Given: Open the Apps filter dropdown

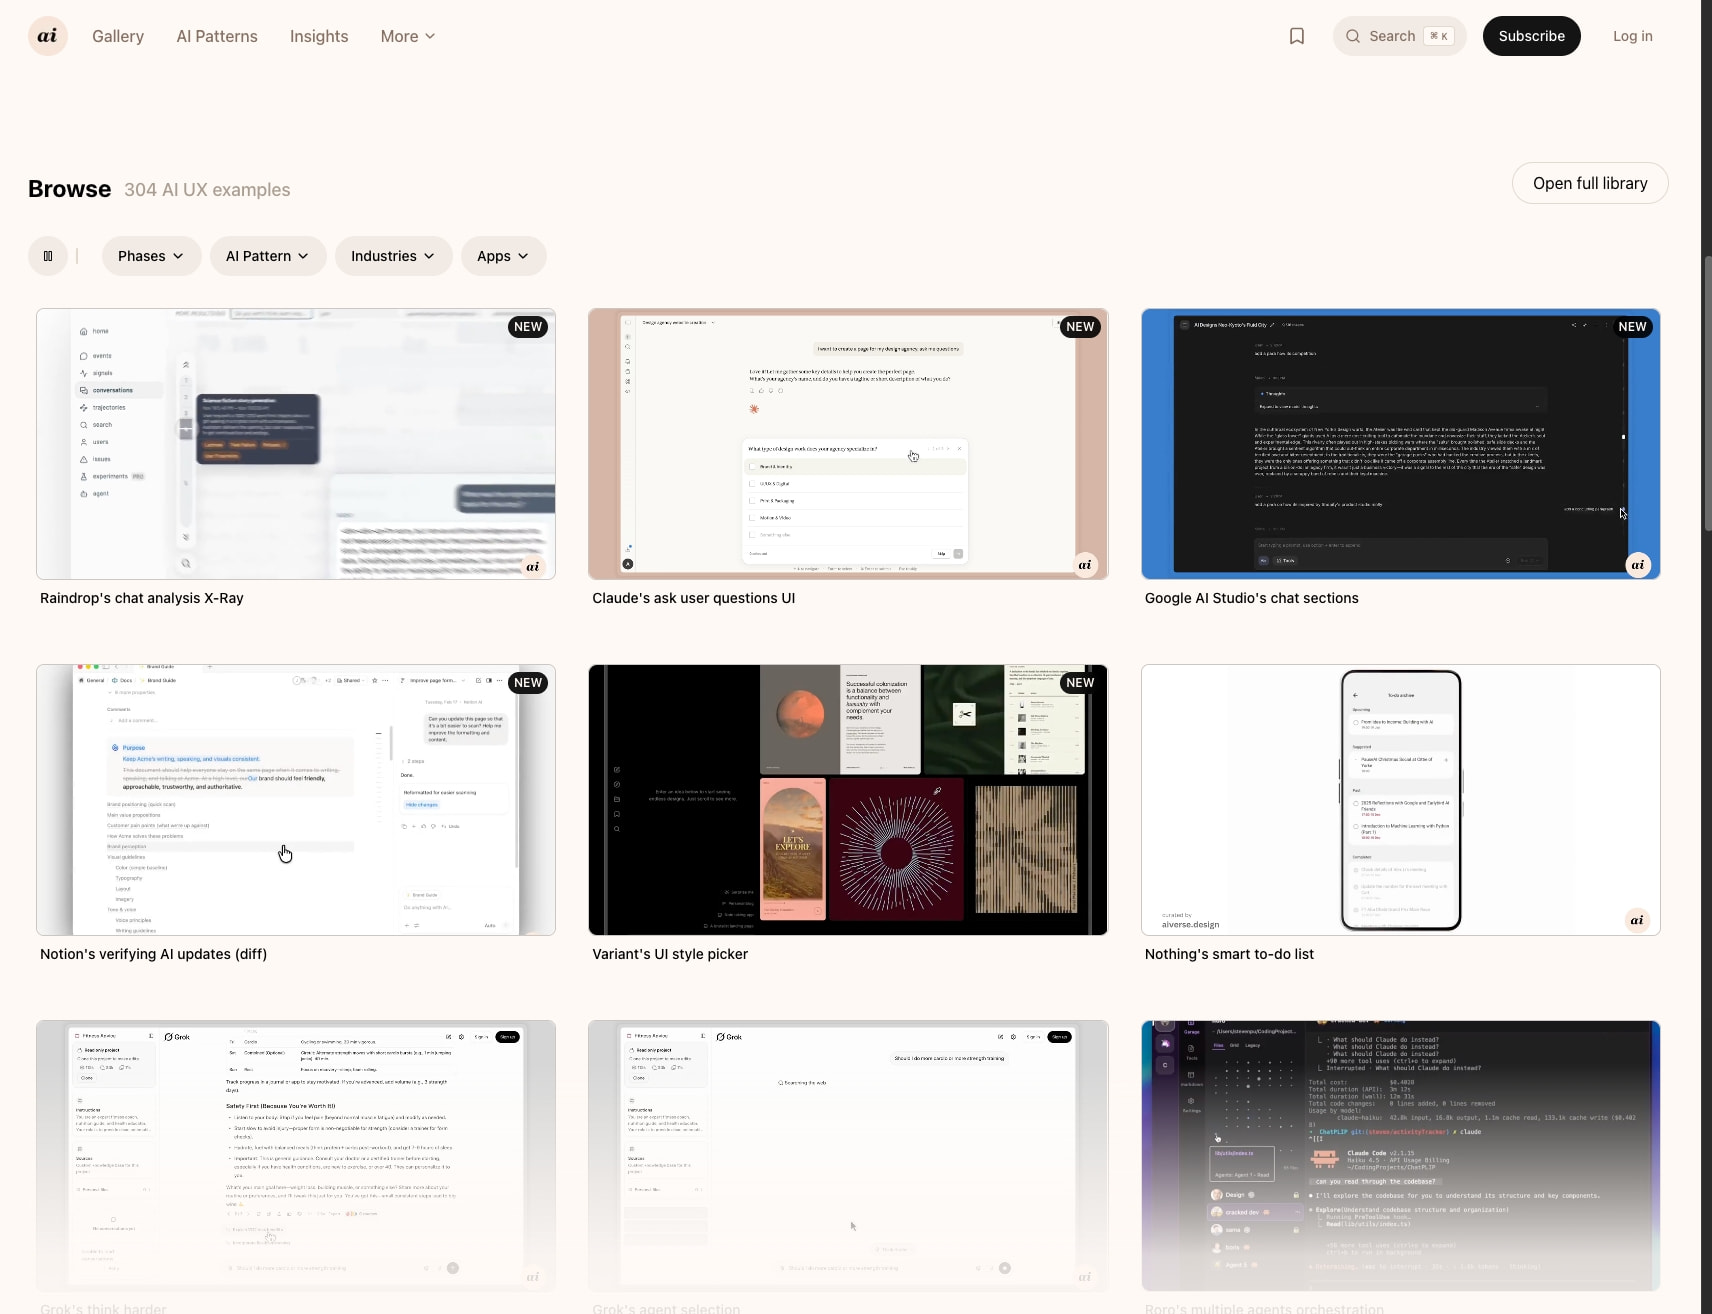Looking at the screenshot, I should coord(503,256).
